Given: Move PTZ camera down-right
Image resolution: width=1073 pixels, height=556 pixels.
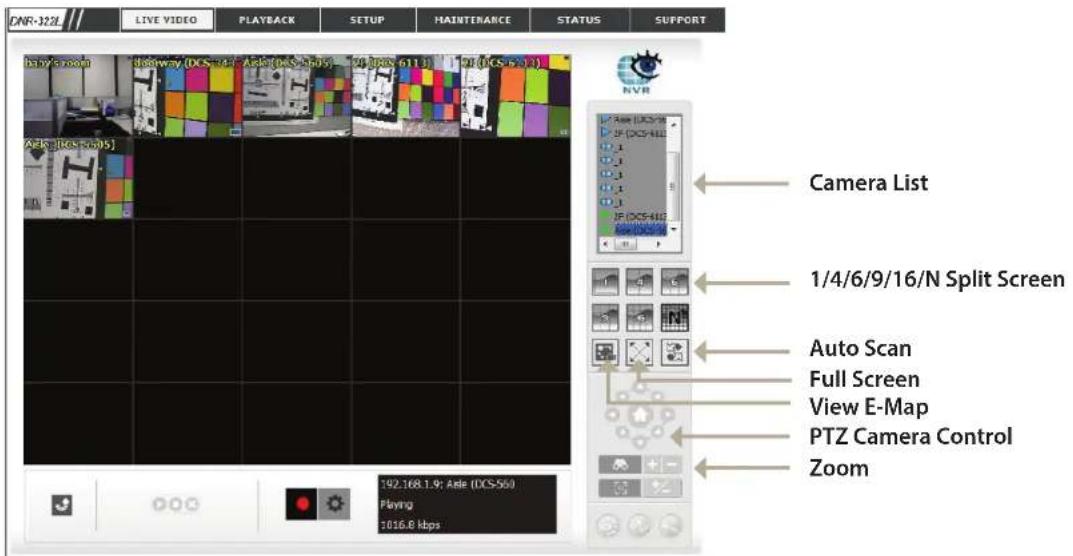Looking at the screenshot, I should [x=658, y=433].
